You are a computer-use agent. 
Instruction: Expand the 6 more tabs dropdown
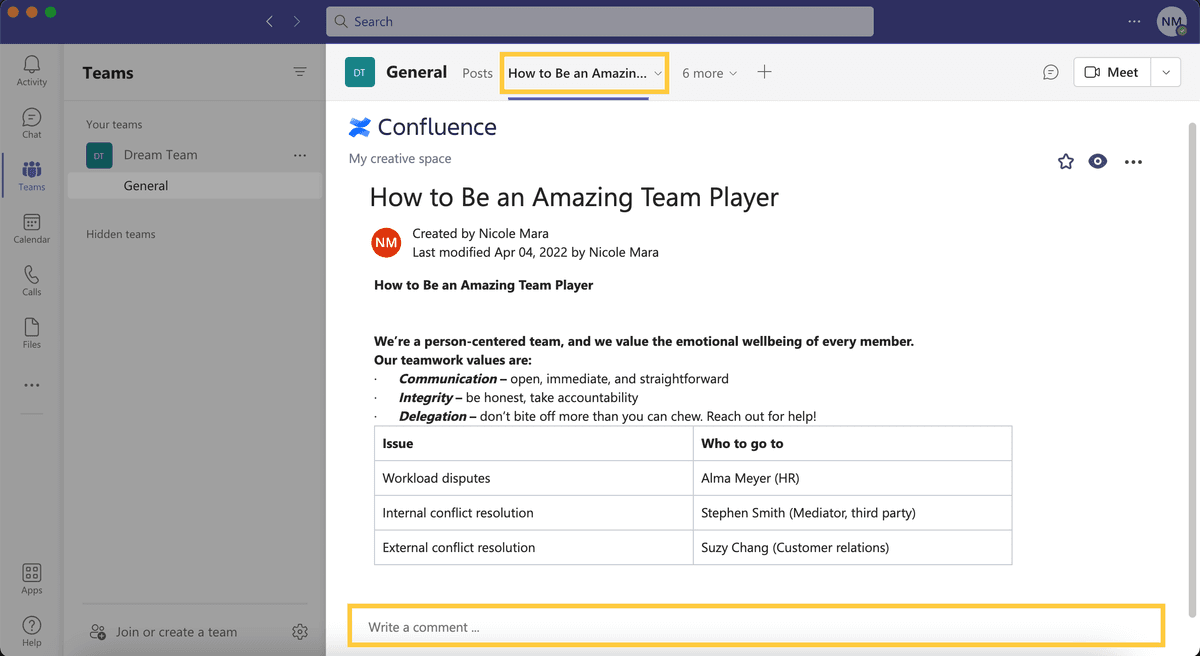pyautogui.click(x=709, y=72)
